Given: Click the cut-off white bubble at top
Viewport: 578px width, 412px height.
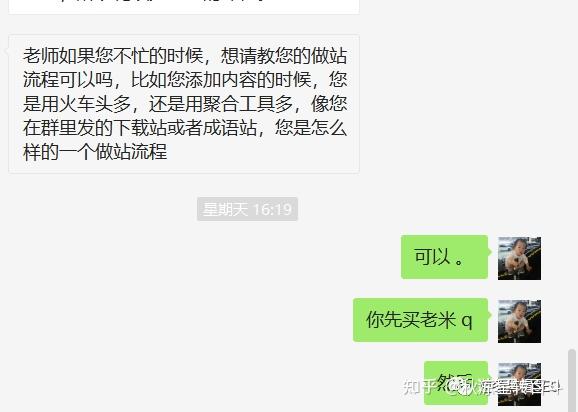Looking at the screenshot, I should [184, 7].
